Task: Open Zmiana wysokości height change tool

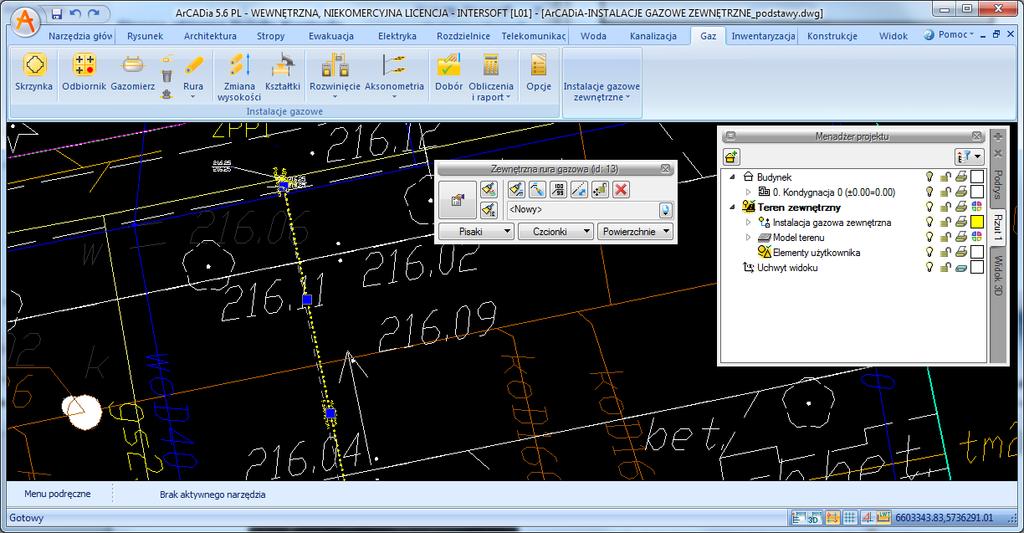Action: click(240, 77)
